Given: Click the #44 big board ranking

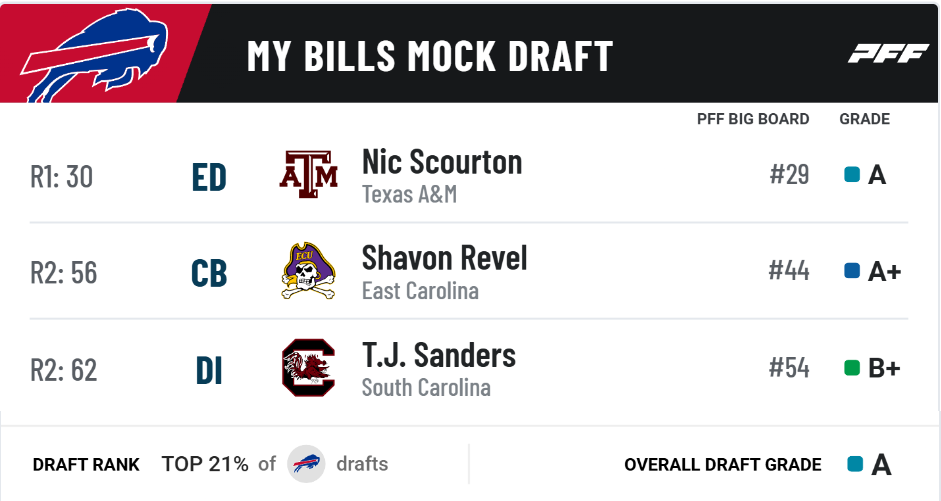Looking at the screenshot, I should coord(789,271).
